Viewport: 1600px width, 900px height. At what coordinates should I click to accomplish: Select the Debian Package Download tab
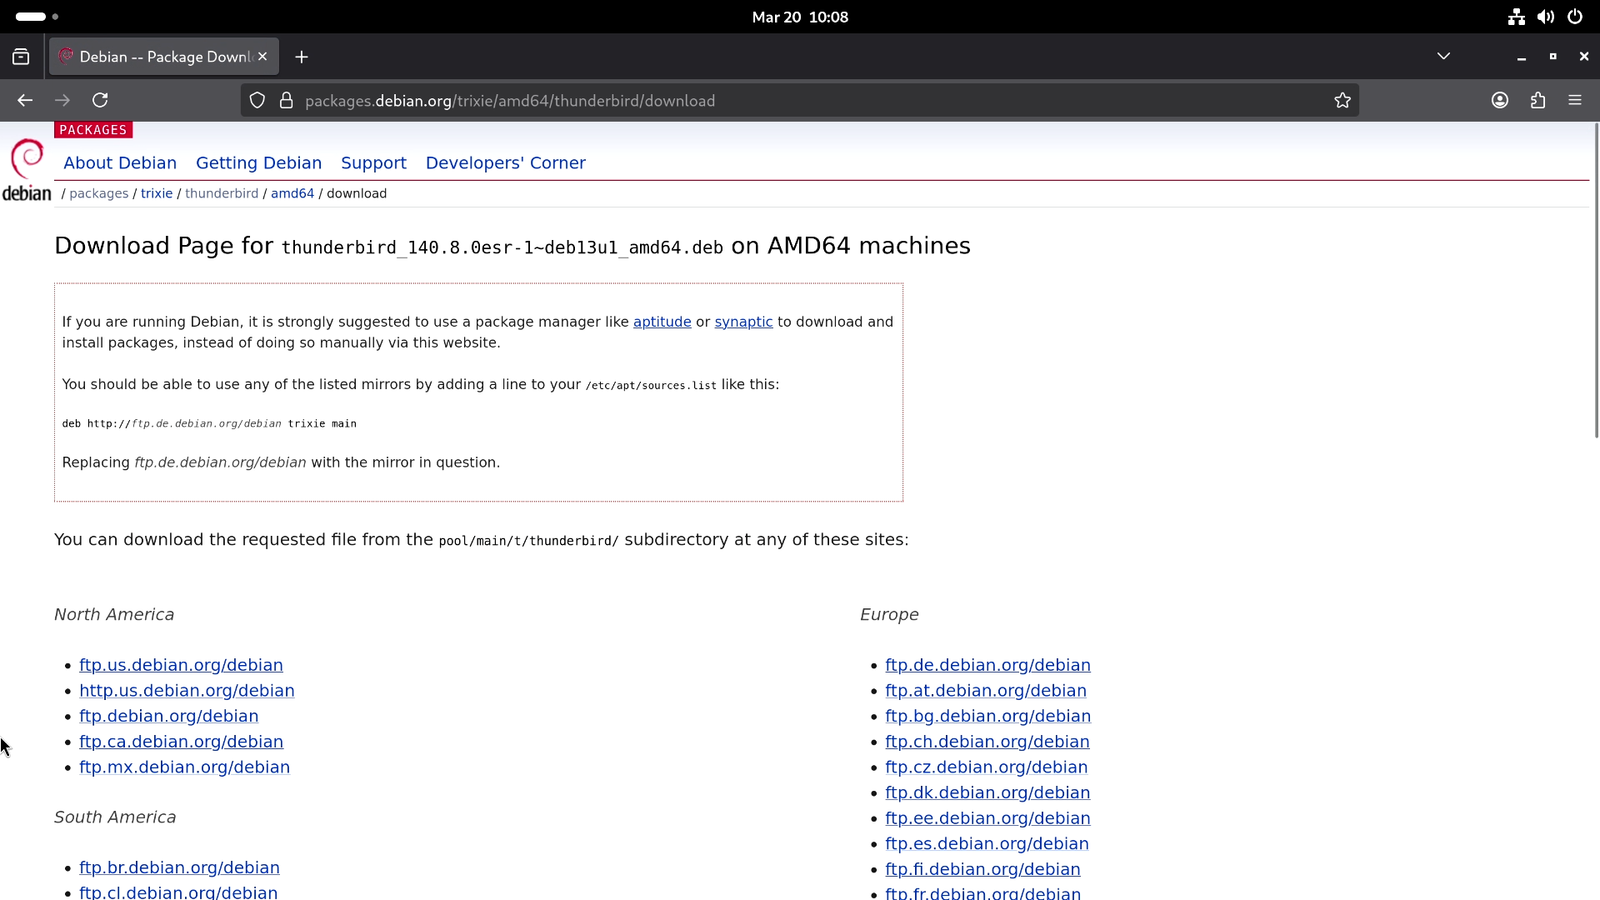point(164,57)
